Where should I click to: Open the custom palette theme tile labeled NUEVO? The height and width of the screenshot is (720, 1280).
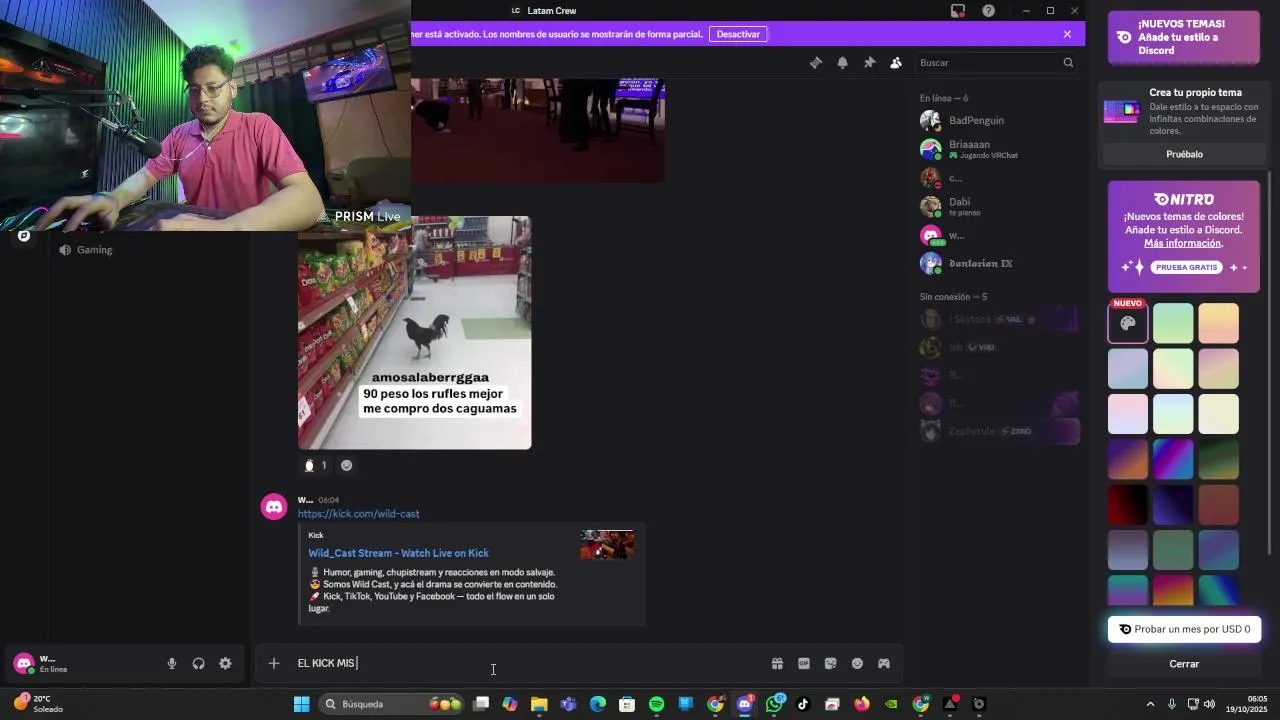1127,323
